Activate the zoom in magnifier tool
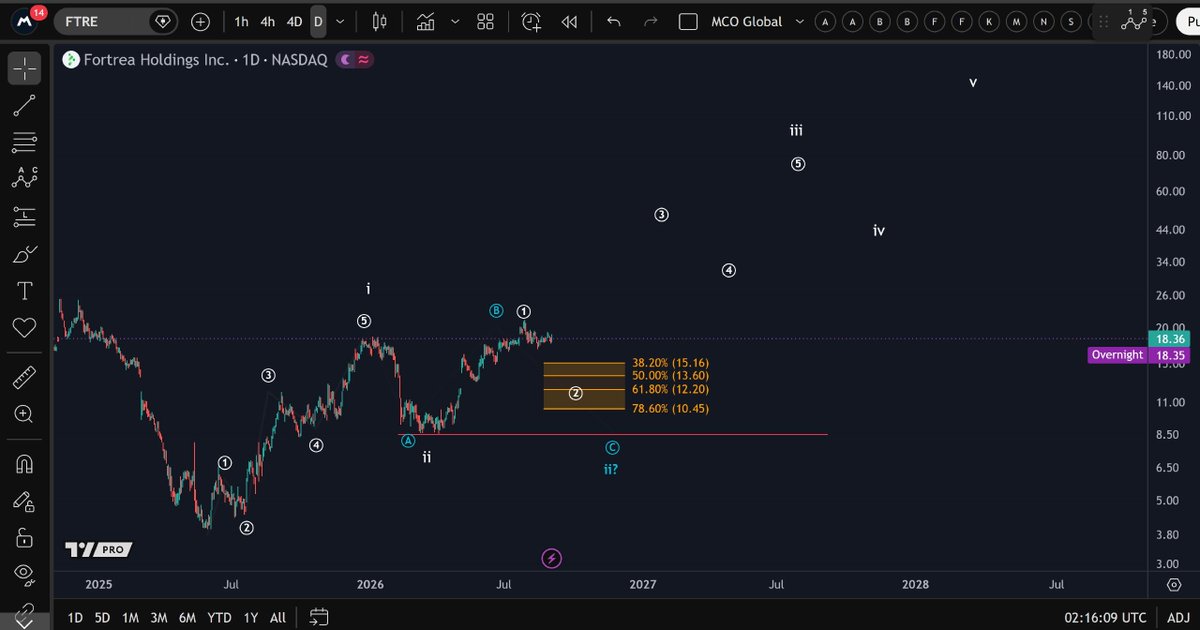The width and height of the screenshot is (1200, 630). click(x=25, y=414)
